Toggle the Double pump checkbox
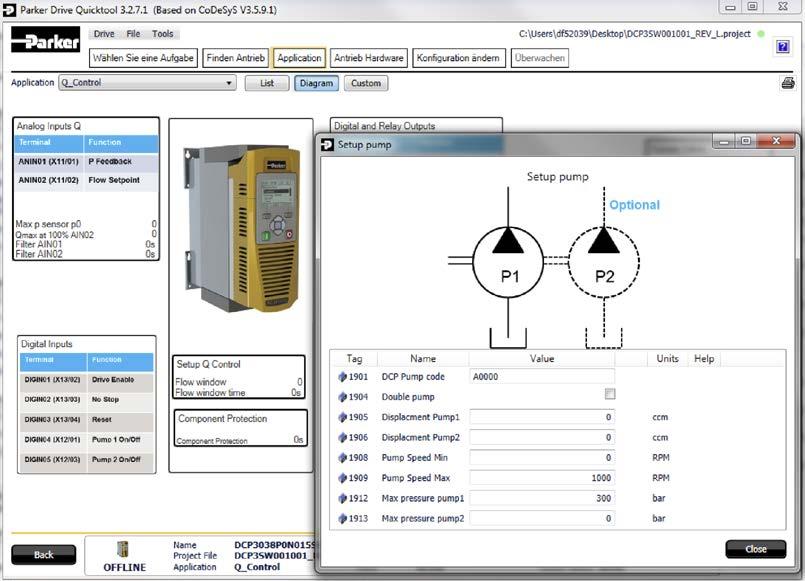The height and width of the screenshot is (581, 805). pos(609,394)
